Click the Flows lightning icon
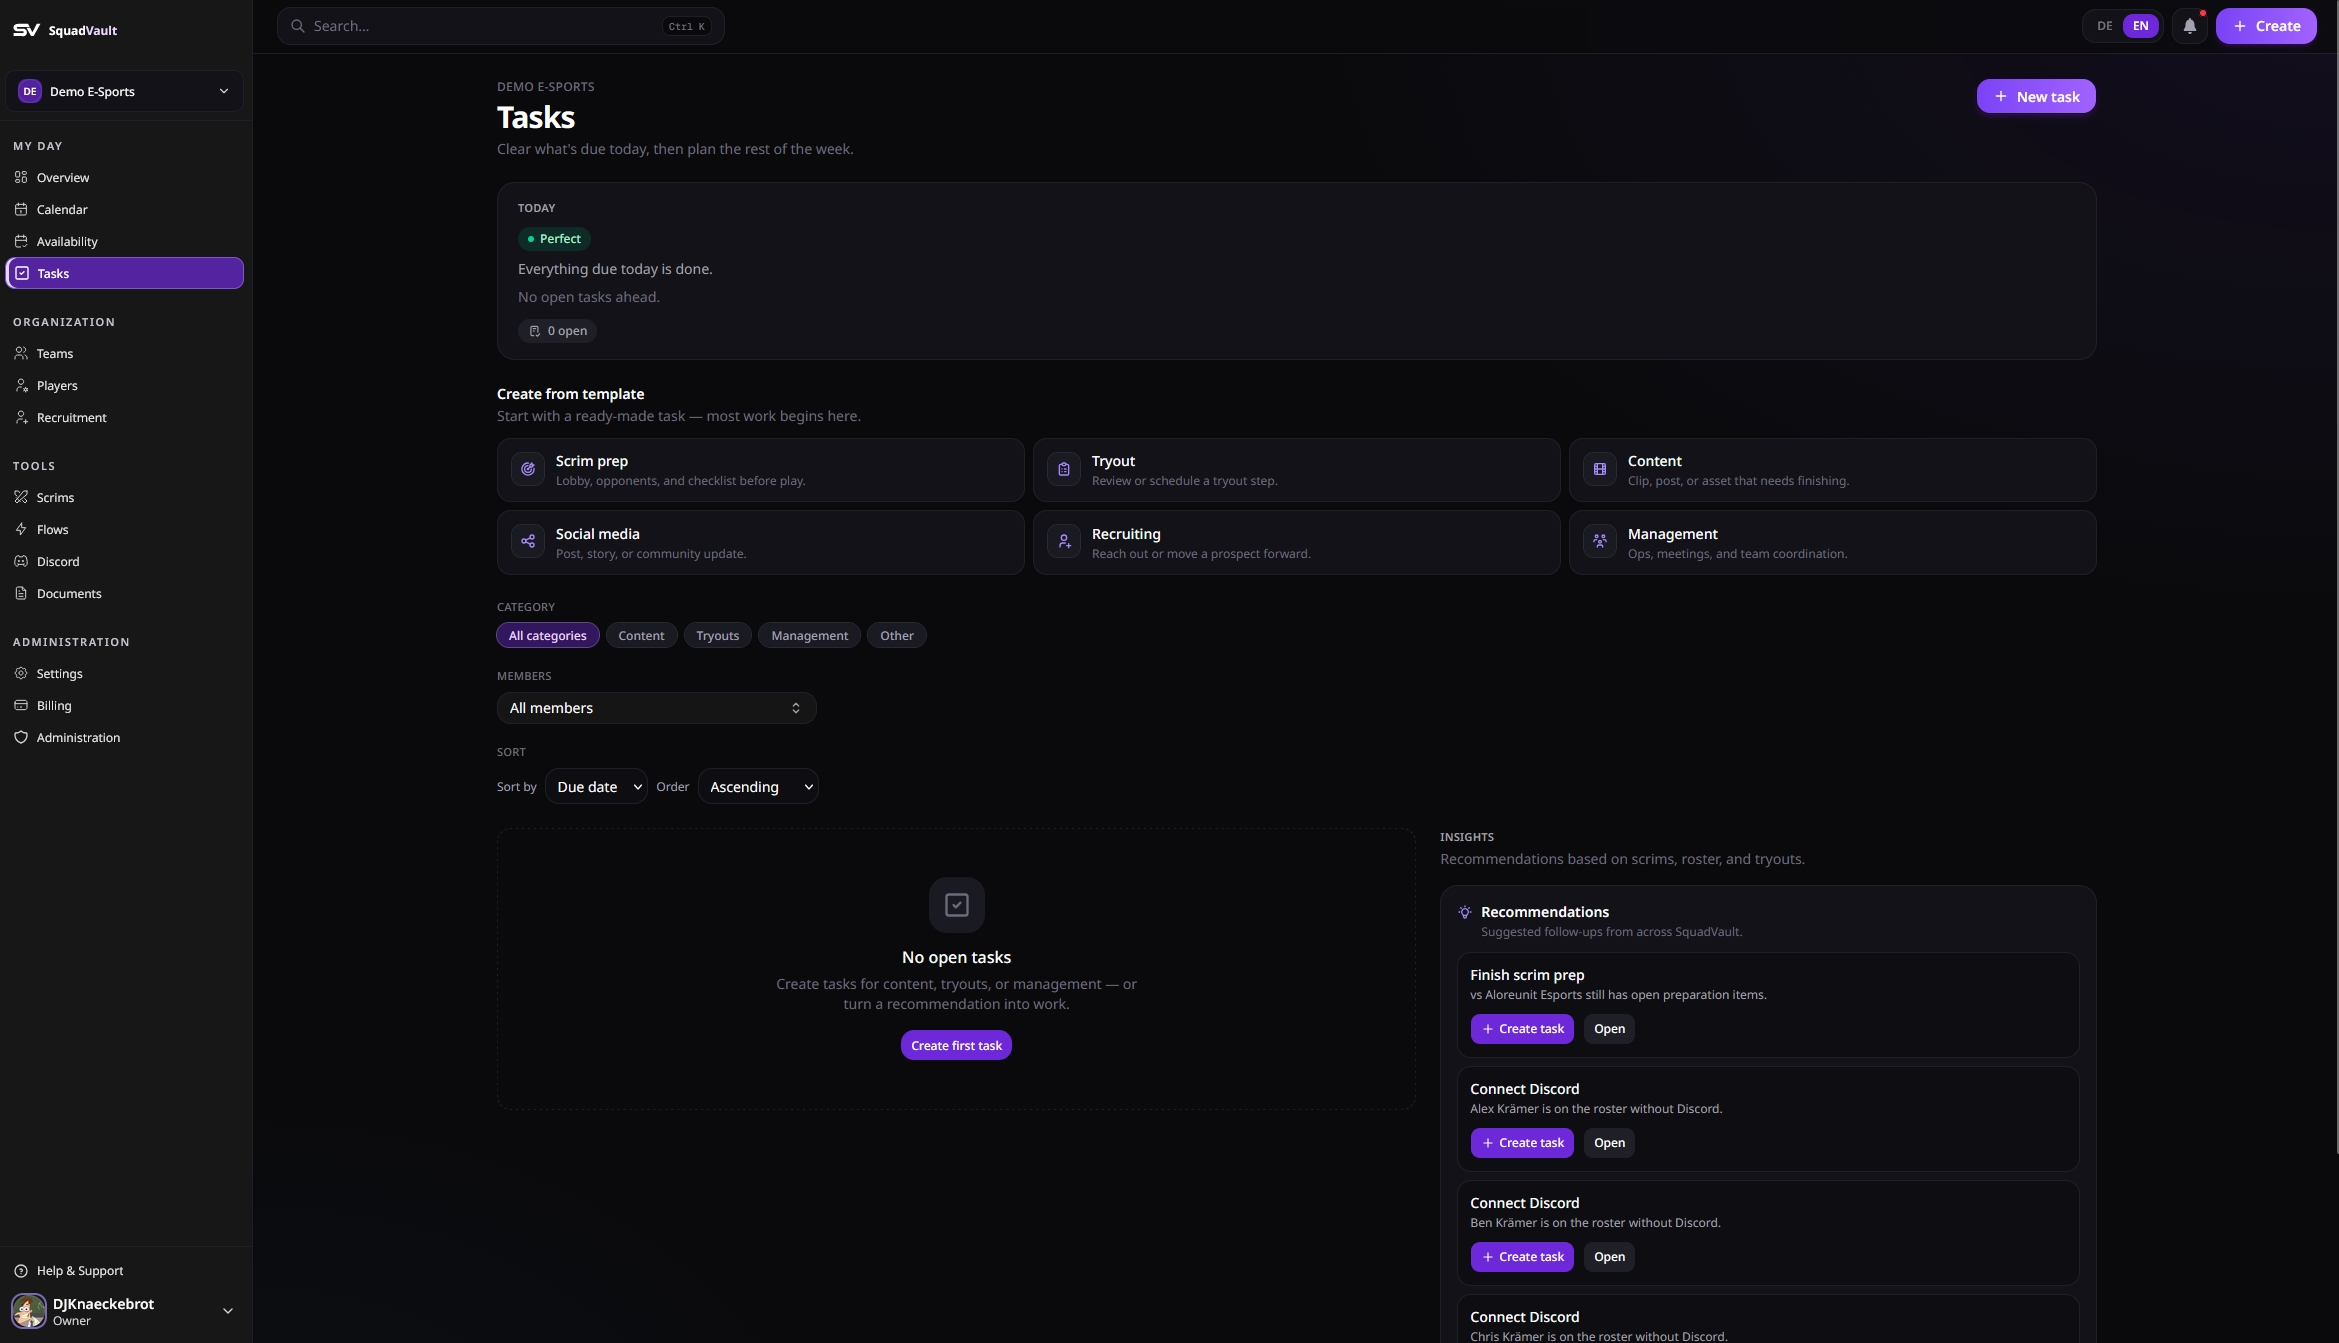The width and height of the screenshot is (2339, 1343). (x=21, y=529)
